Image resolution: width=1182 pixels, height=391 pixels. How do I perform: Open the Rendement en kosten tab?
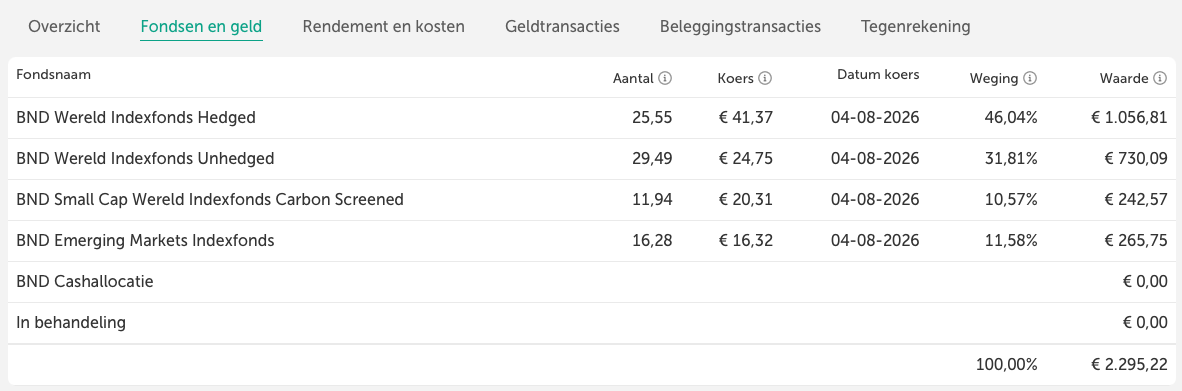coord(384,26)
